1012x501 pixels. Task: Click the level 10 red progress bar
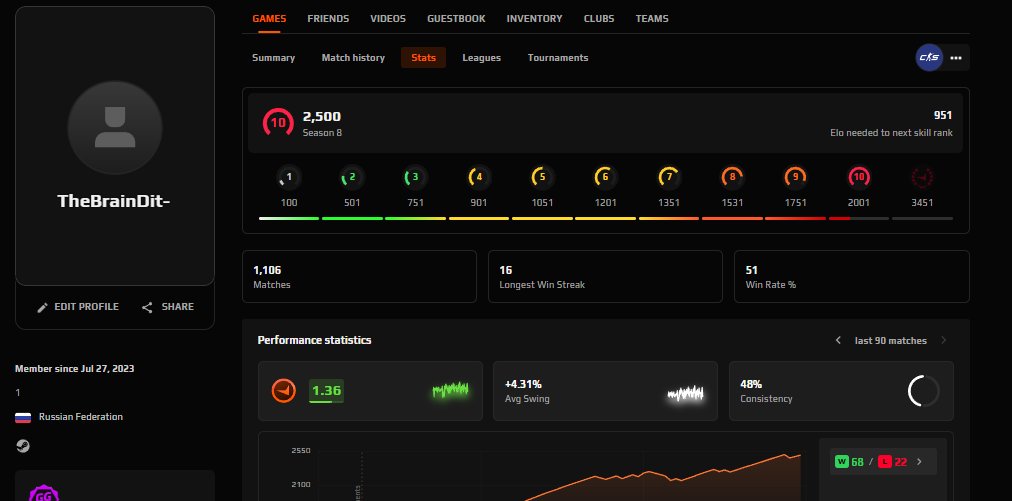click(x=858, y=218)
